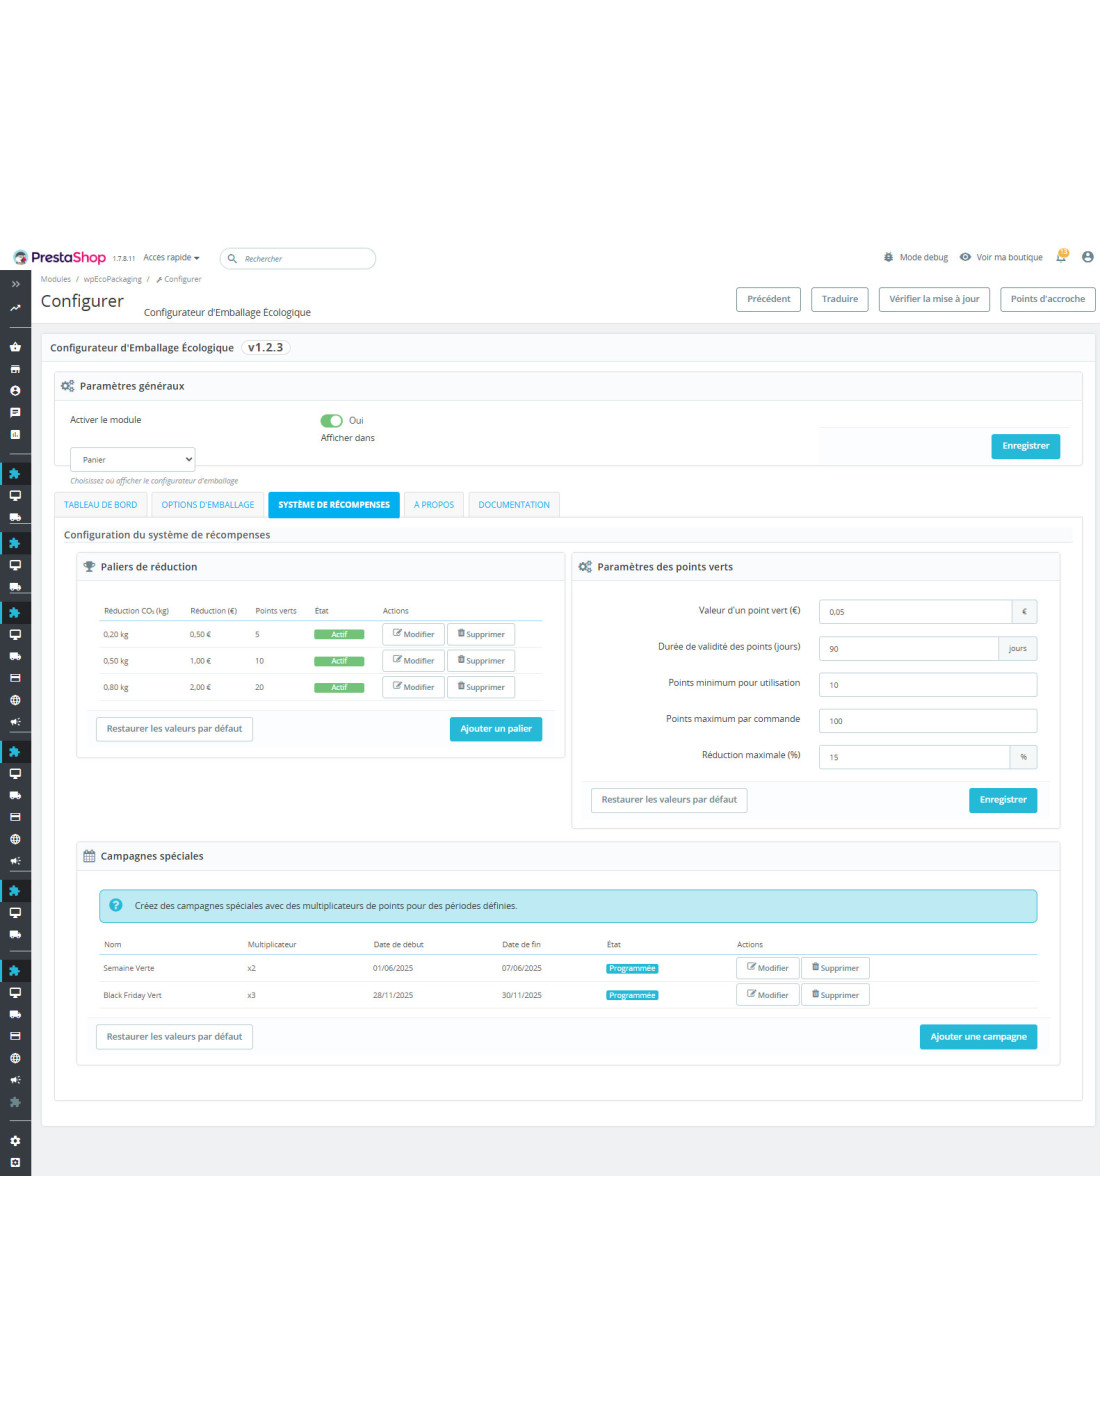Toggle the Activer le module switch

331,421
